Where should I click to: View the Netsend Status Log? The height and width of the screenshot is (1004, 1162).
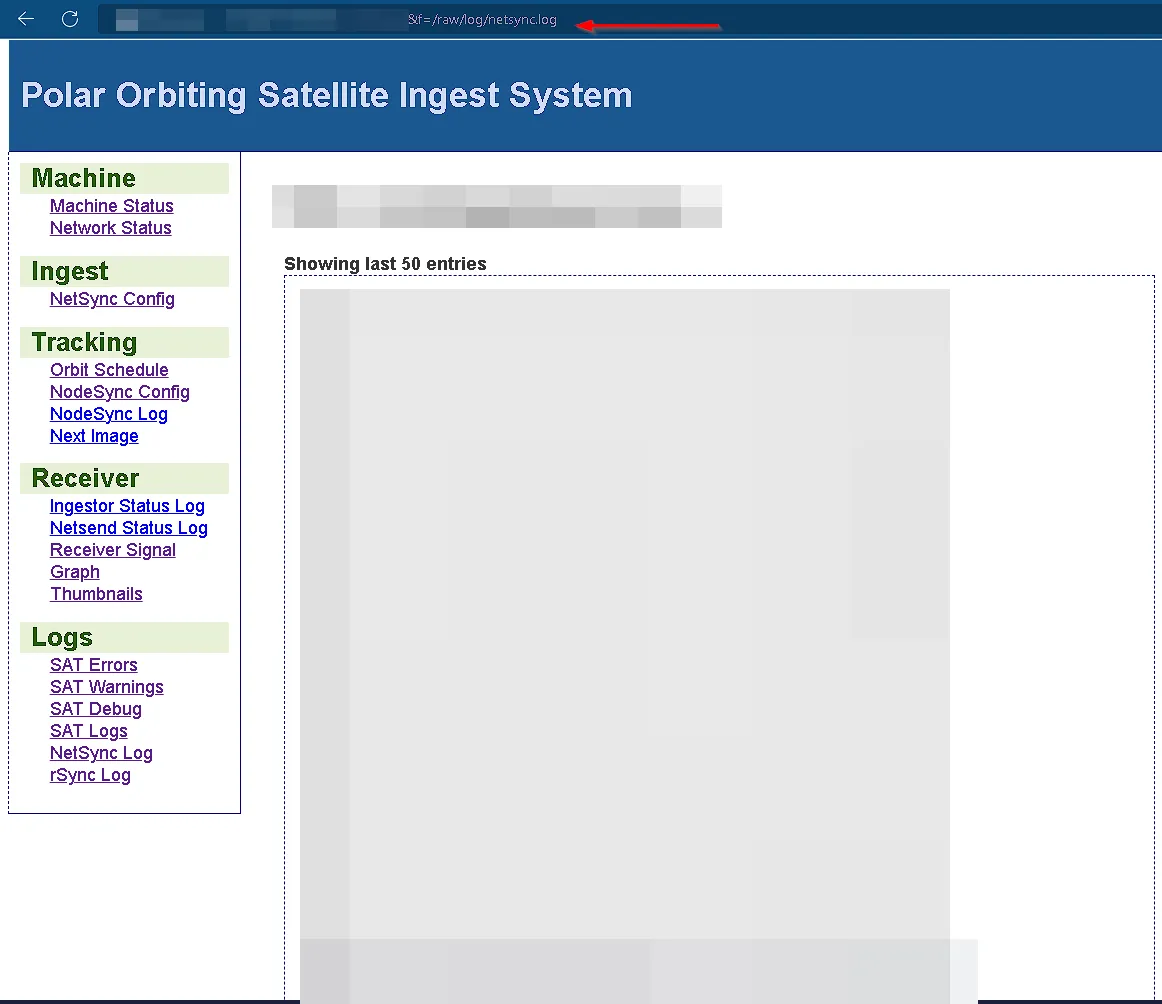(128, 528)
